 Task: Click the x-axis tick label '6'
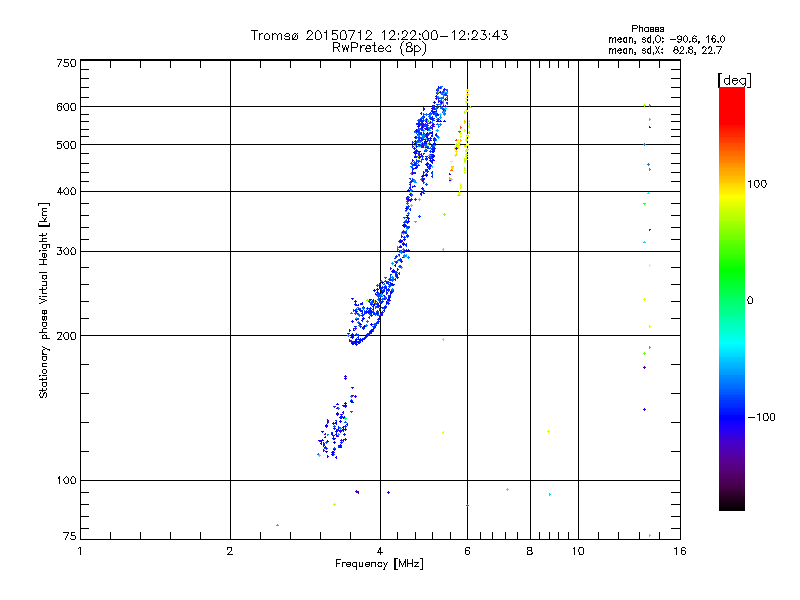point(467,551)
